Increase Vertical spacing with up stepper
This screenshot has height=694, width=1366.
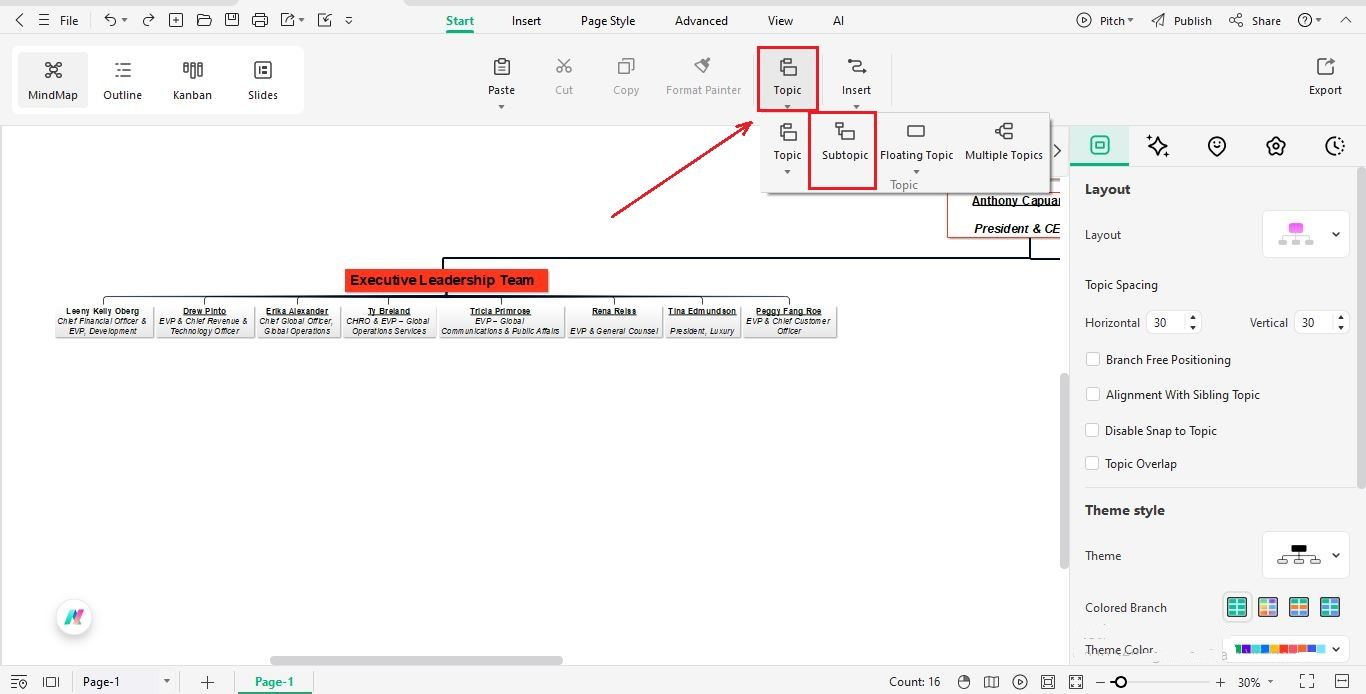coord(1340,317)
